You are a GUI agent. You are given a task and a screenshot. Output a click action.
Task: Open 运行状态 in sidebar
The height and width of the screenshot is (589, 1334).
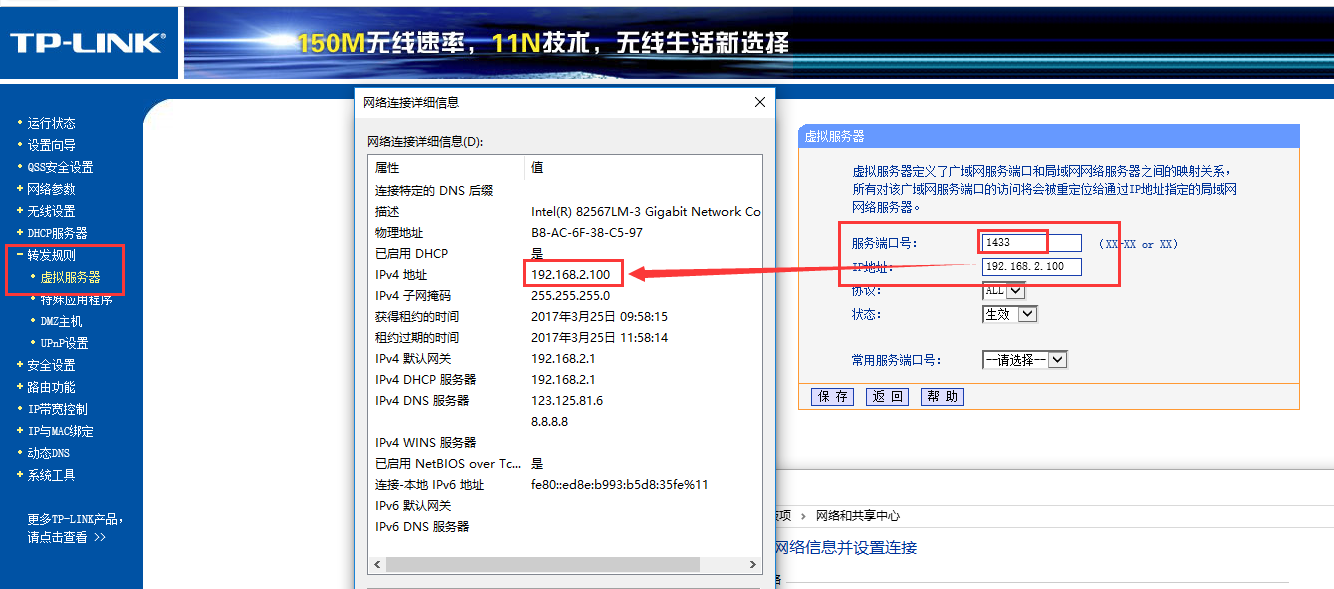point(51,123)
